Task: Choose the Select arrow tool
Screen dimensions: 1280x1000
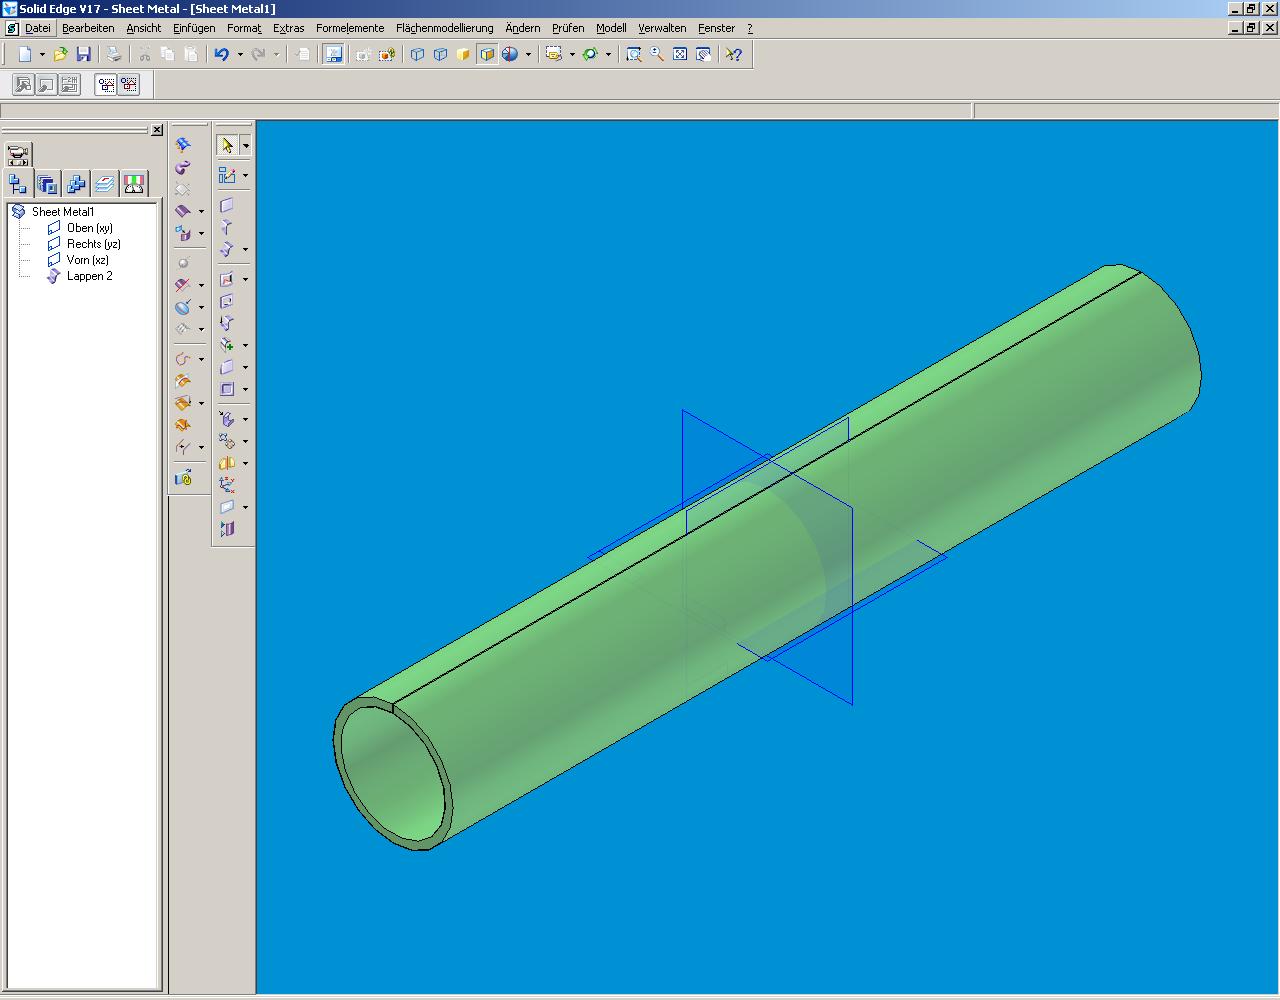Action: tap(227, 145)
